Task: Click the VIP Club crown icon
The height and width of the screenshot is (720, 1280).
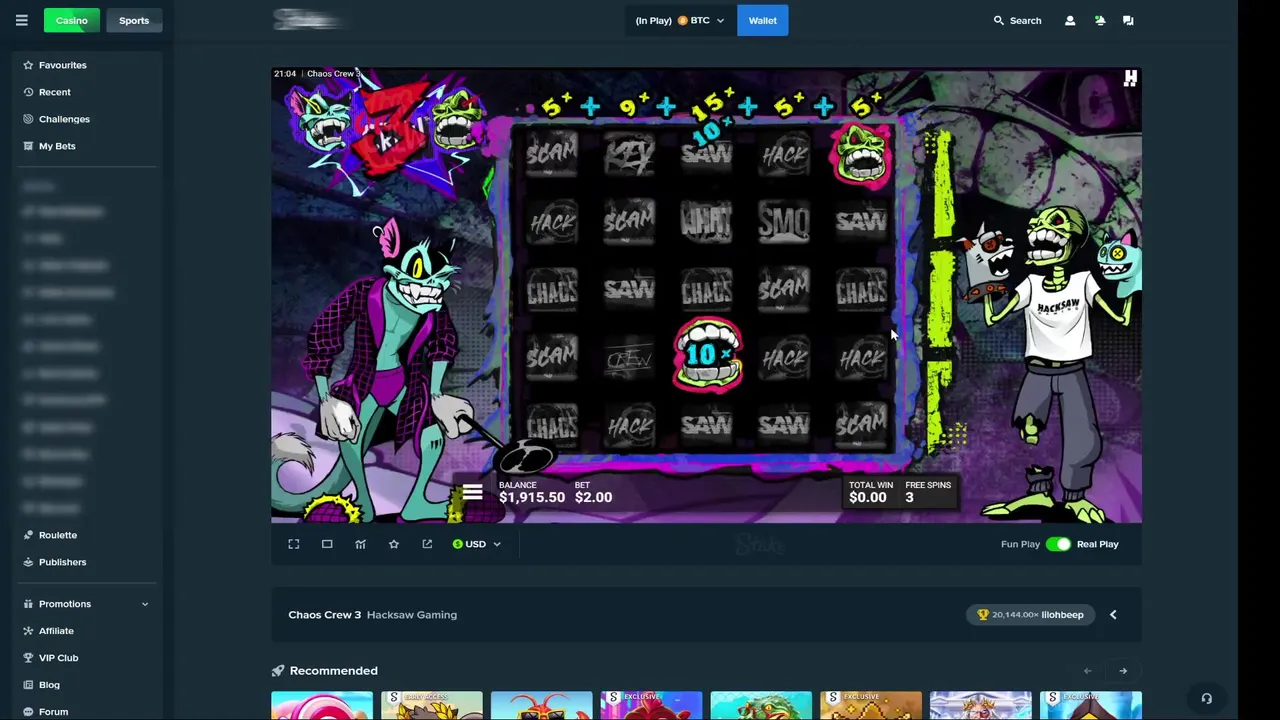Action: (x=28, y=658)
